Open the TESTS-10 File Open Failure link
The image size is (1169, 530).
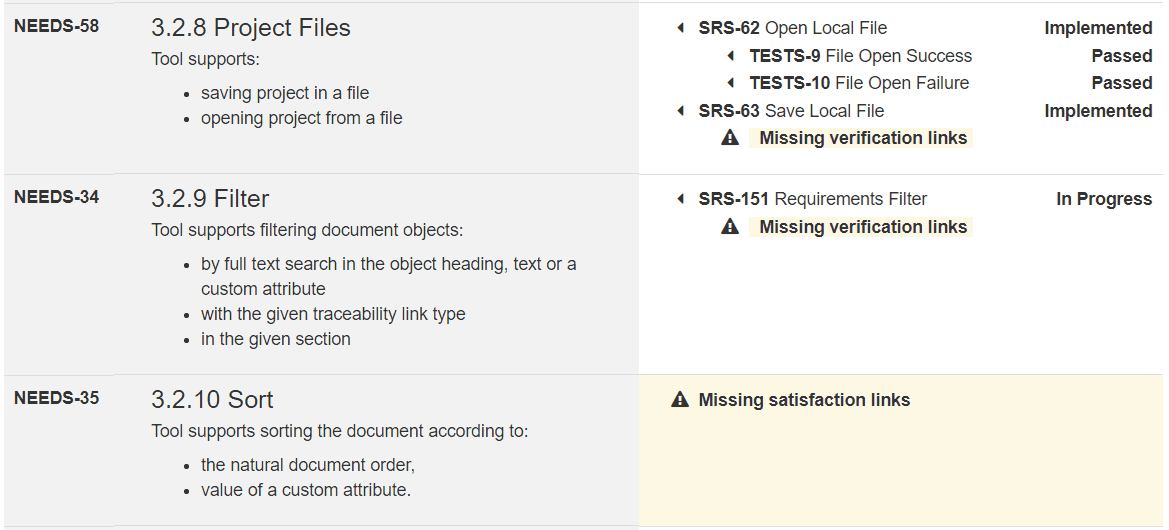click(x=859, y=83)
